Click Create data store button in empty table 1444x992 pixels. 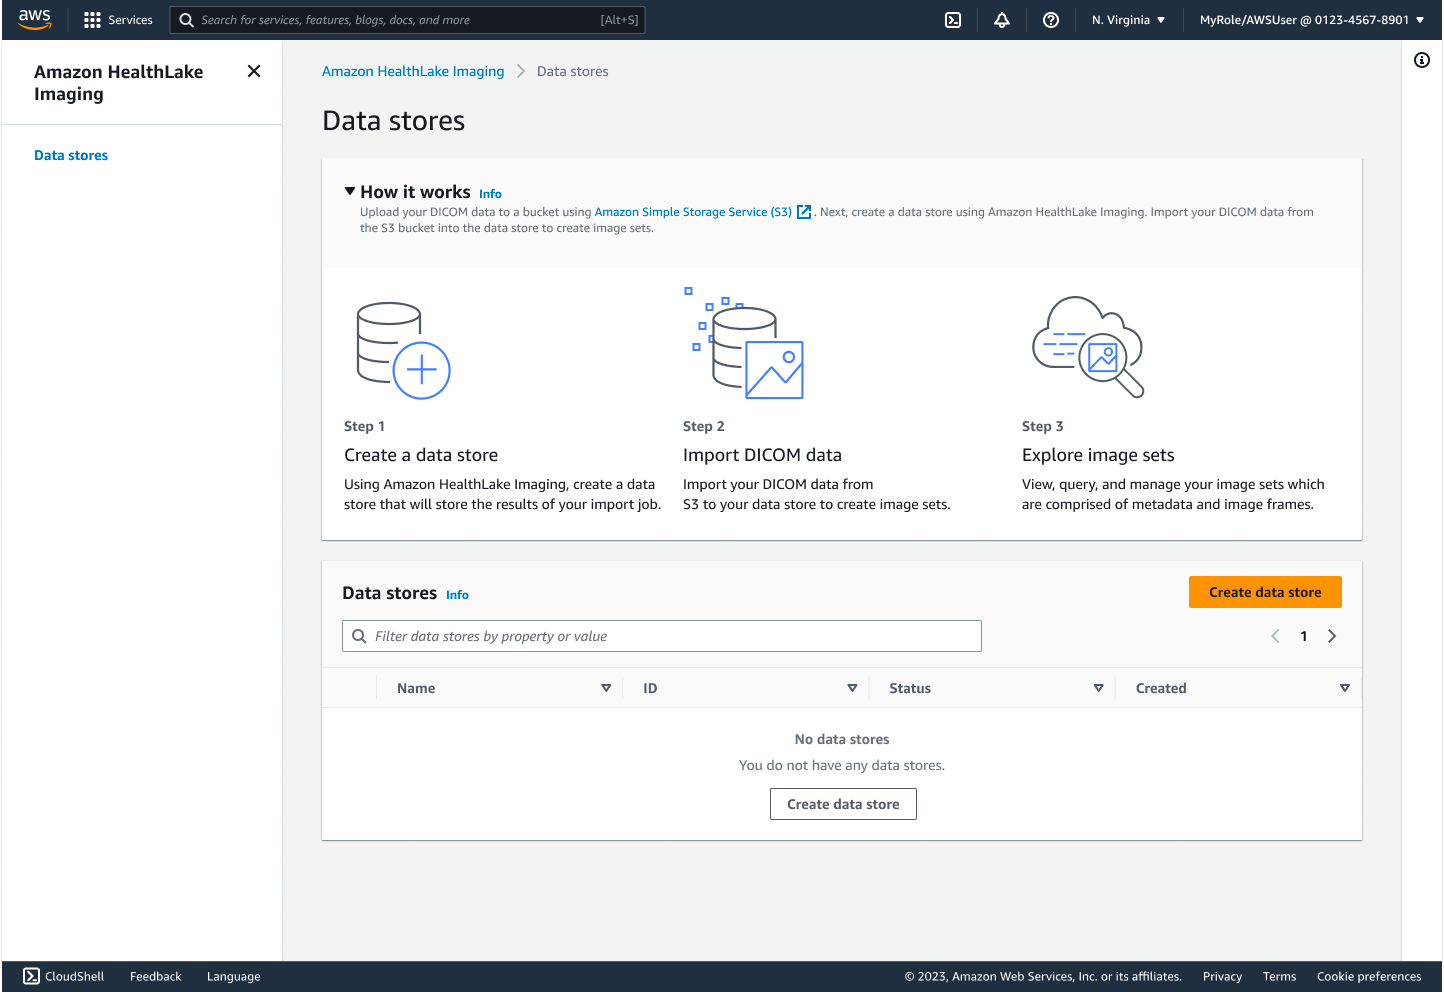click(x=843, y=804)
